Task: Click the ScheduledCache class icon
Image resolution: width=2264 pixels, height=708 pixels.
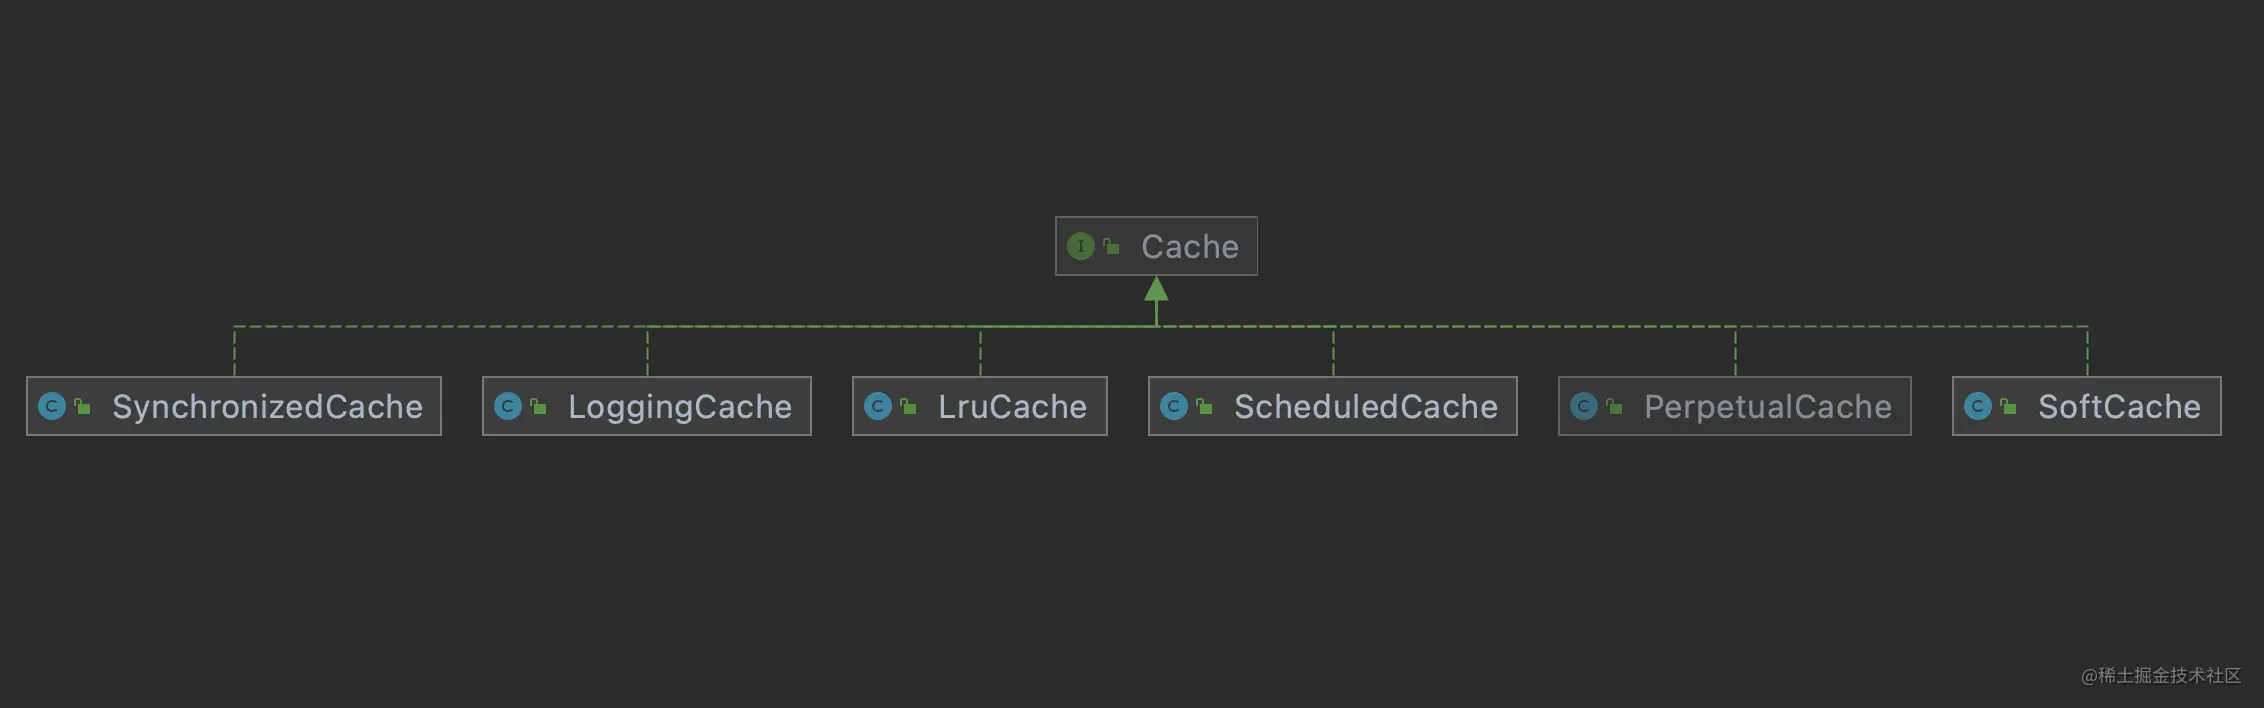Action: (x=1174, y=406)
